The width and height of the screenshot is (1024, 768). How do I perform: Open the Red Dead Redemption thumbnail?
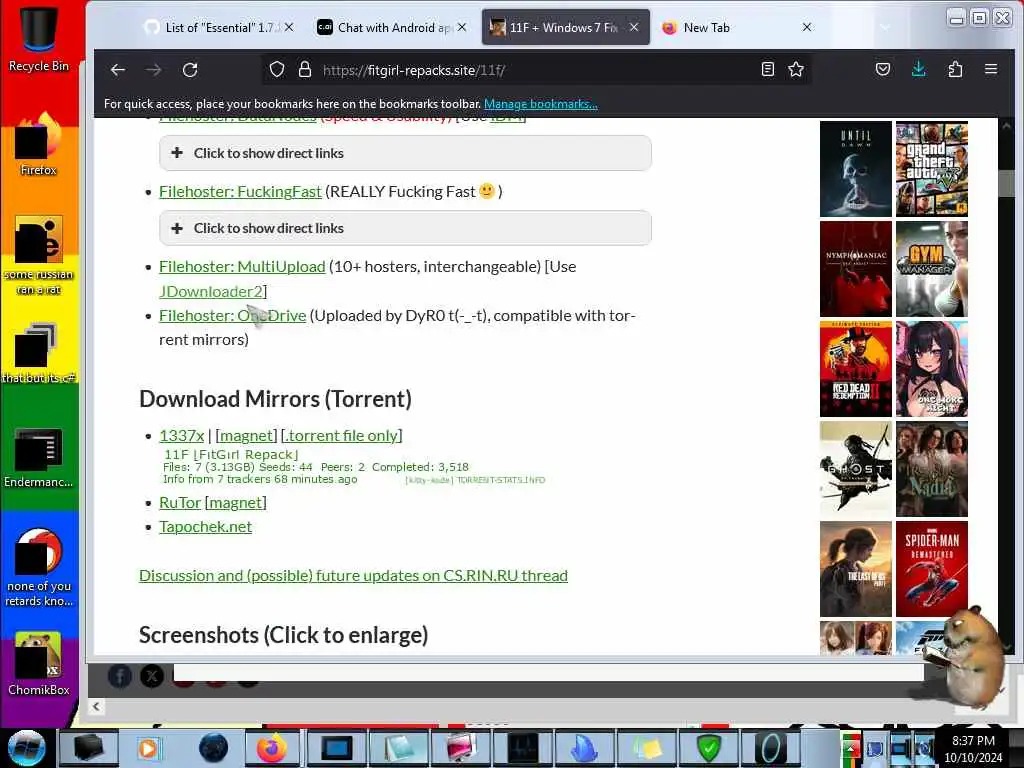pos(856,368)
